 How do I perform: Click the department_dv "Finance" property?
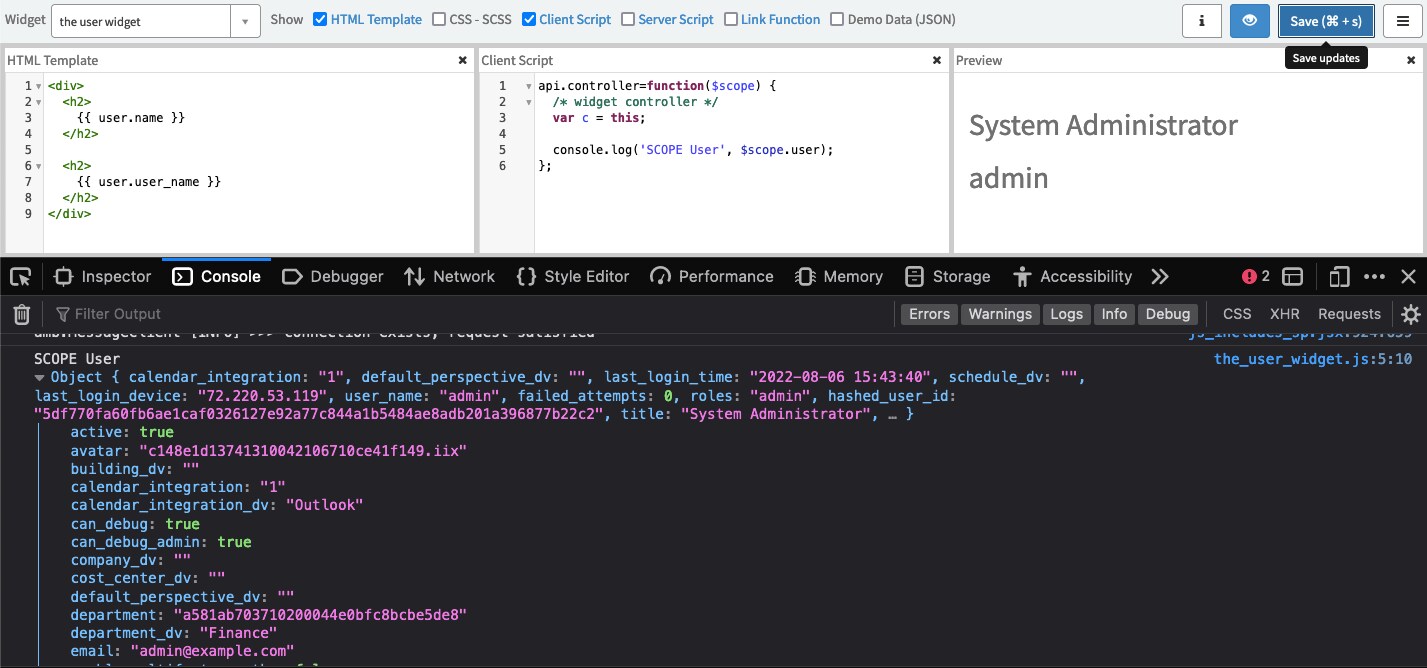[x=173, y=633]
